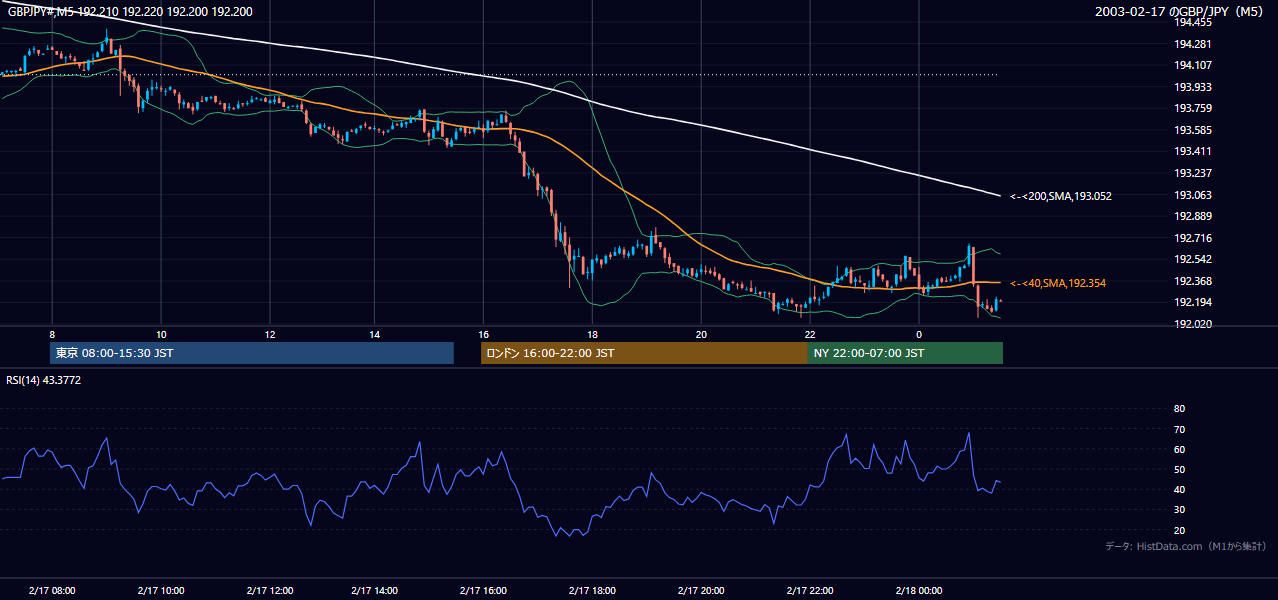
Task: Click RSI axis level 60
Action: (x=1179, y=449)
